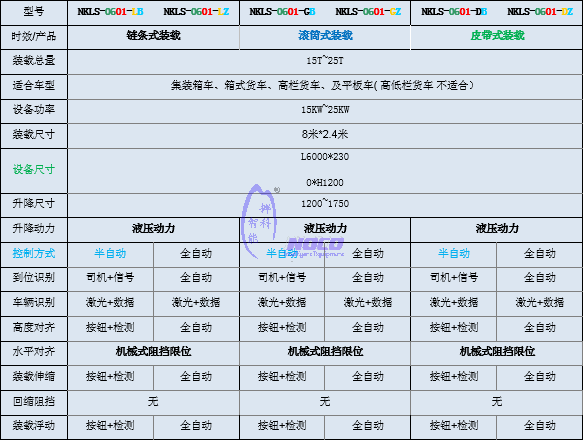This screenshot has width=584, height=441.
Task: Select model NKLS-0601-DZ
Action: pos(540,12)
